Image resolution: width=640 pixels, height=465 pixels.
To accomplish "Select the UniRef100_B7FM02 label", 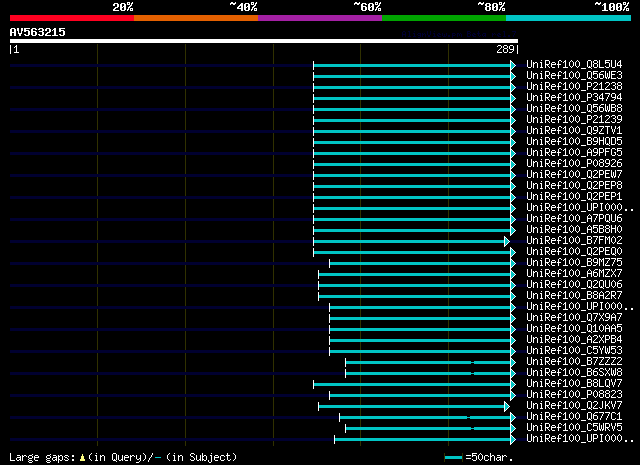I will [574, 241].
